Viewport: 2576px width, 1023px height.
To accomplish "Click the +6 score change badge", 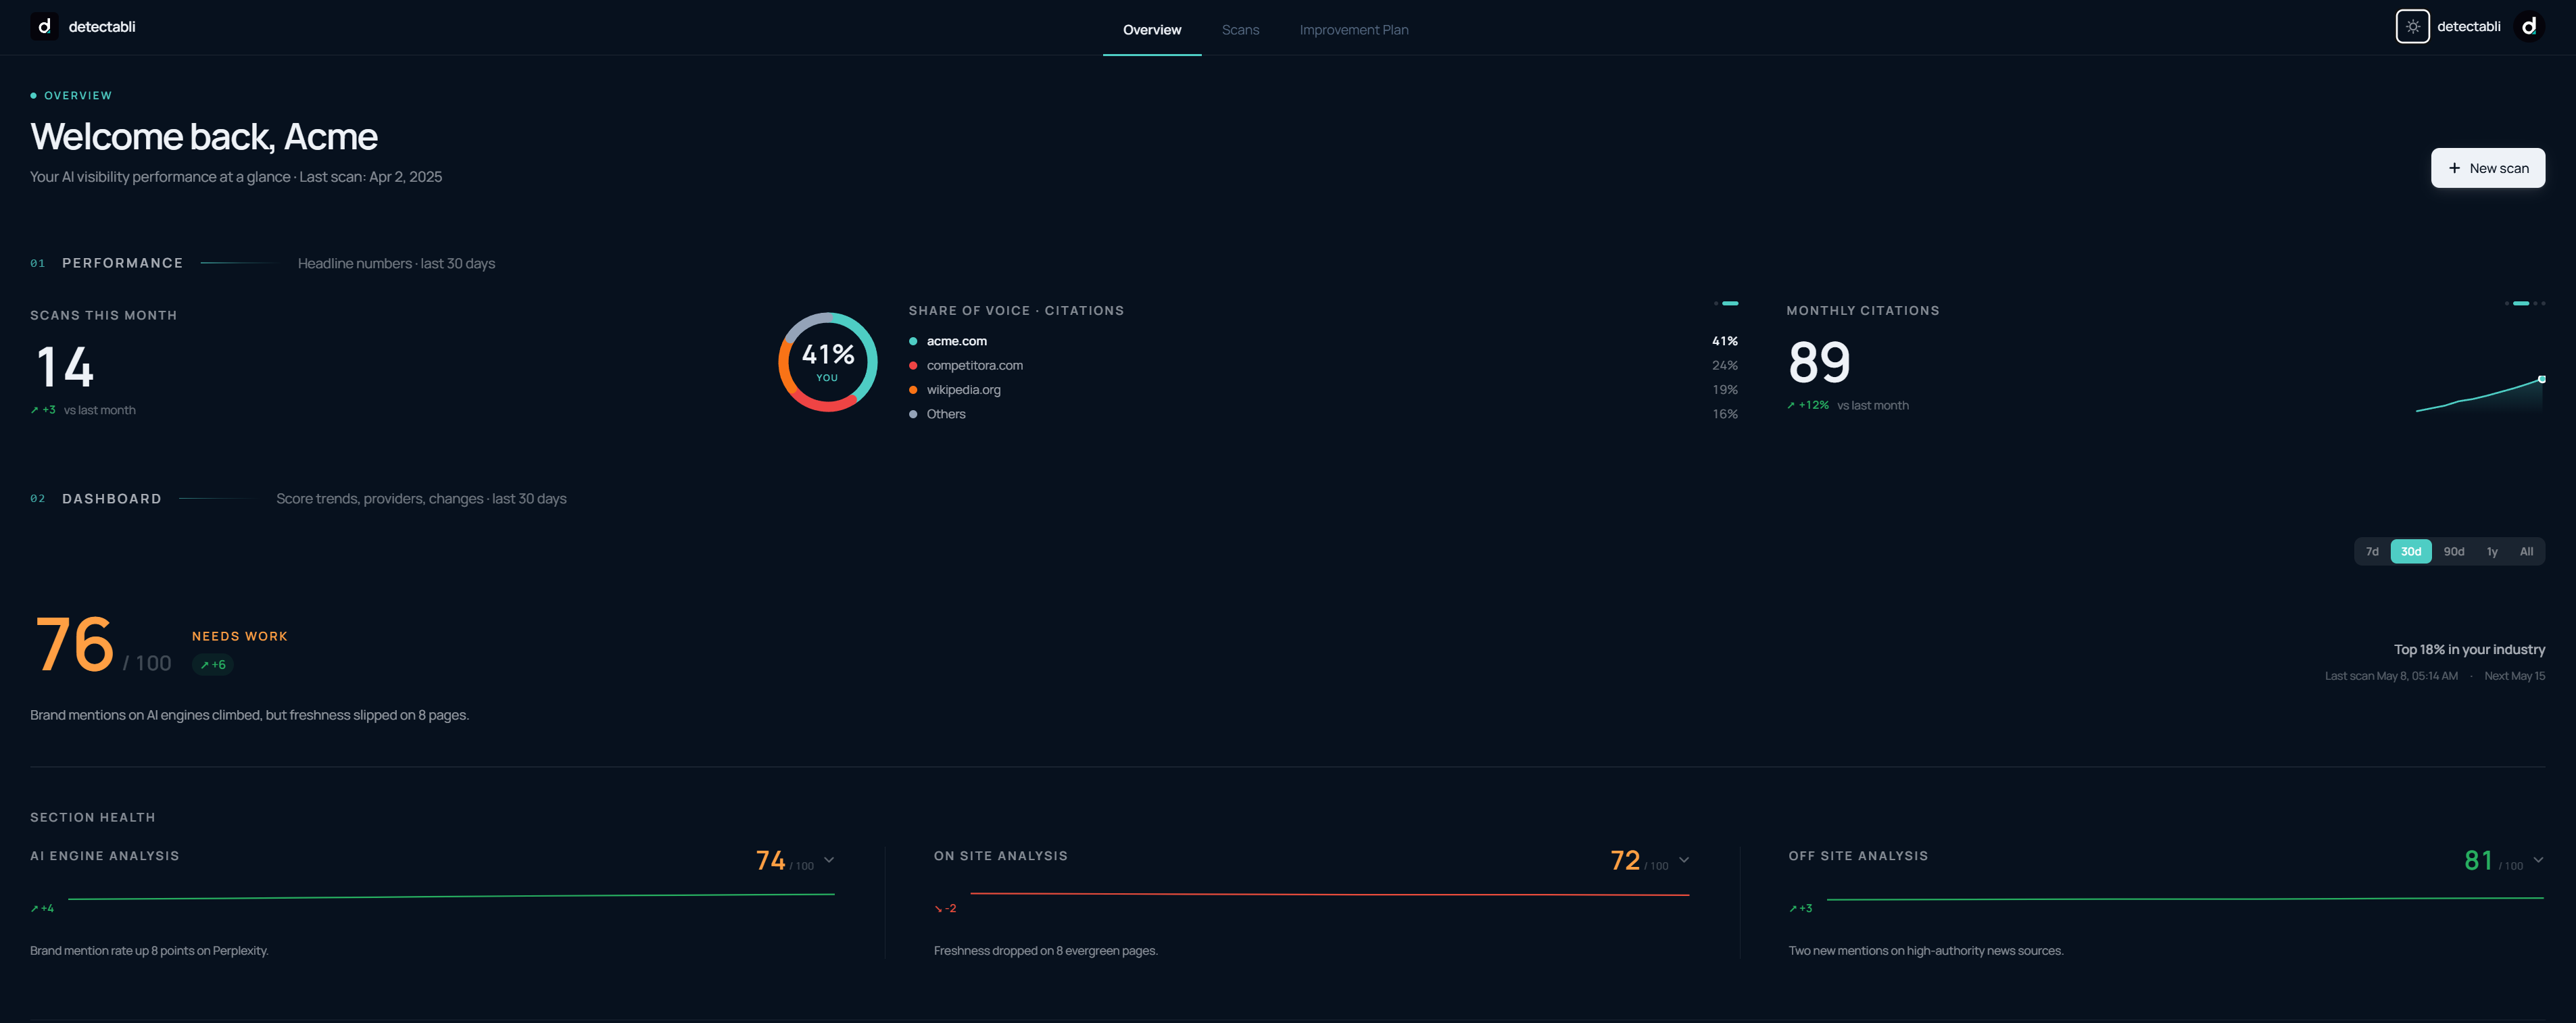I will 213,665.
